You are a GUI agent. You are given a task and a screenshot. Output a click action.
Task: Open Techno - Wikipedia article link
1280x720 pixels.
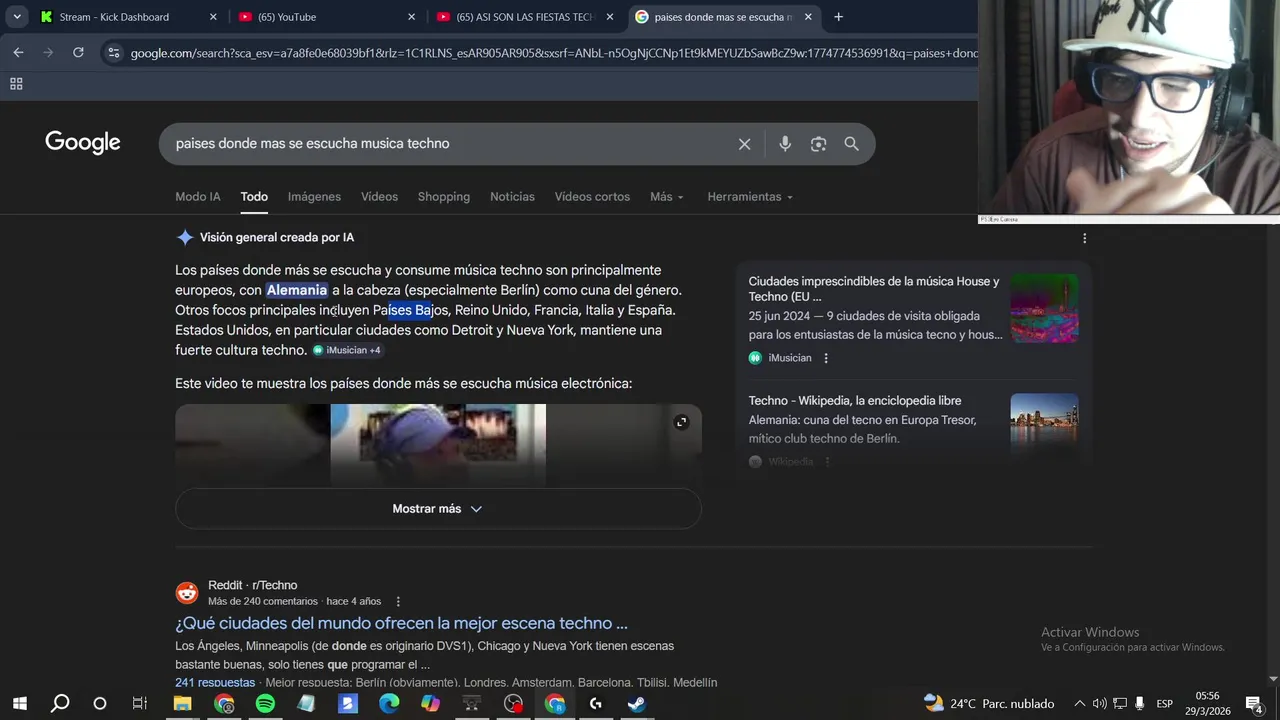pyautogui.click(x=855, y=401)
